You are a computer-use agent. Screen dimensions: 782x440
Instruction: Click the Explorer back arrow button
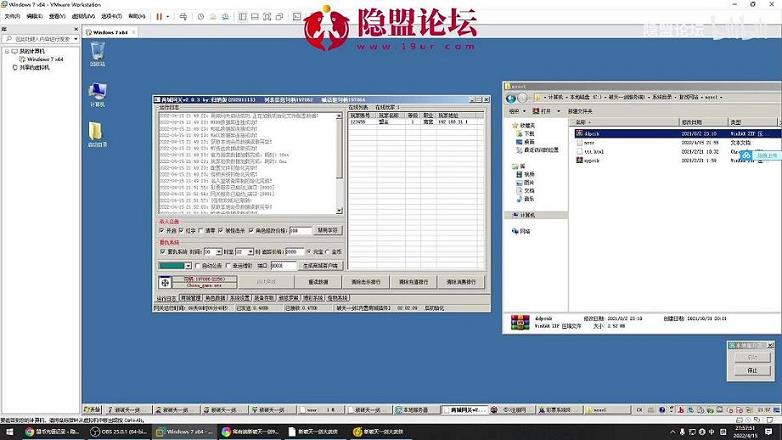511,98
